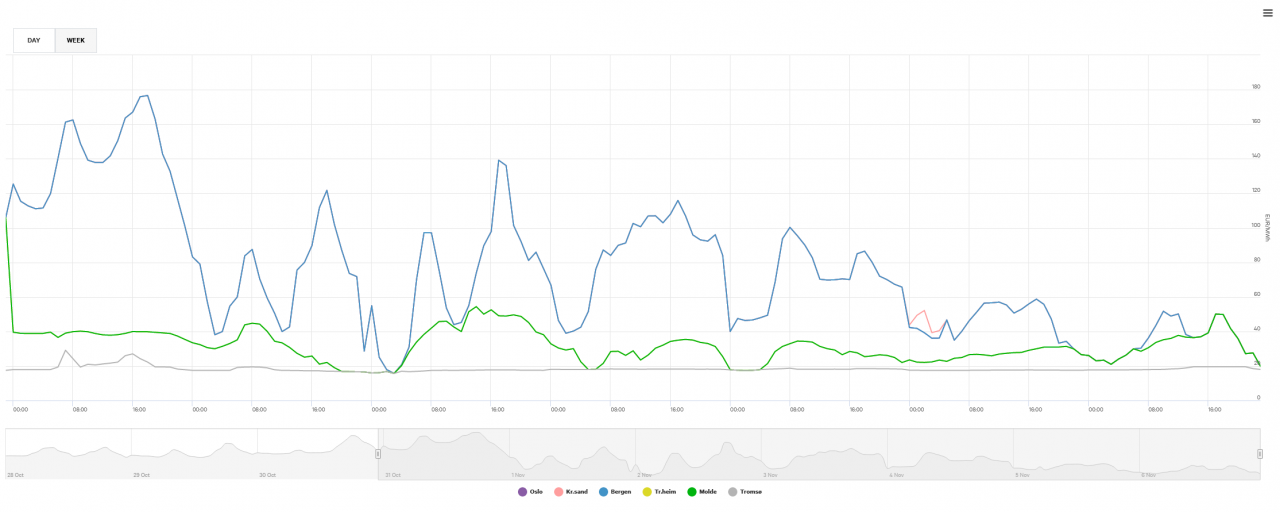Switch to the DAY view
Viewport: 1280px width, 512px height.
(34, 41)
